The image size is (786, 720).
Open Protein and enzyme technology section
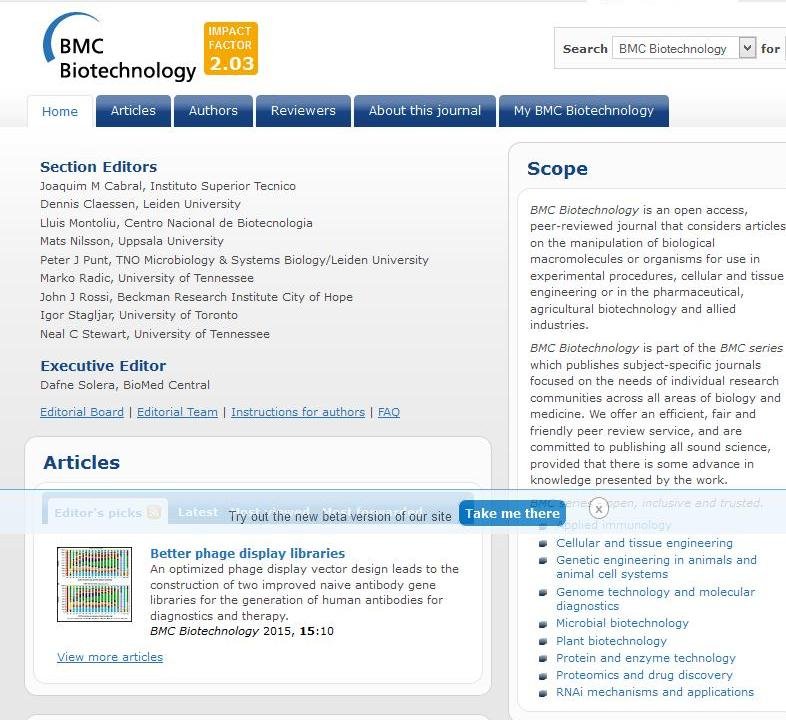pyautogui.click(x=646, y=658)
